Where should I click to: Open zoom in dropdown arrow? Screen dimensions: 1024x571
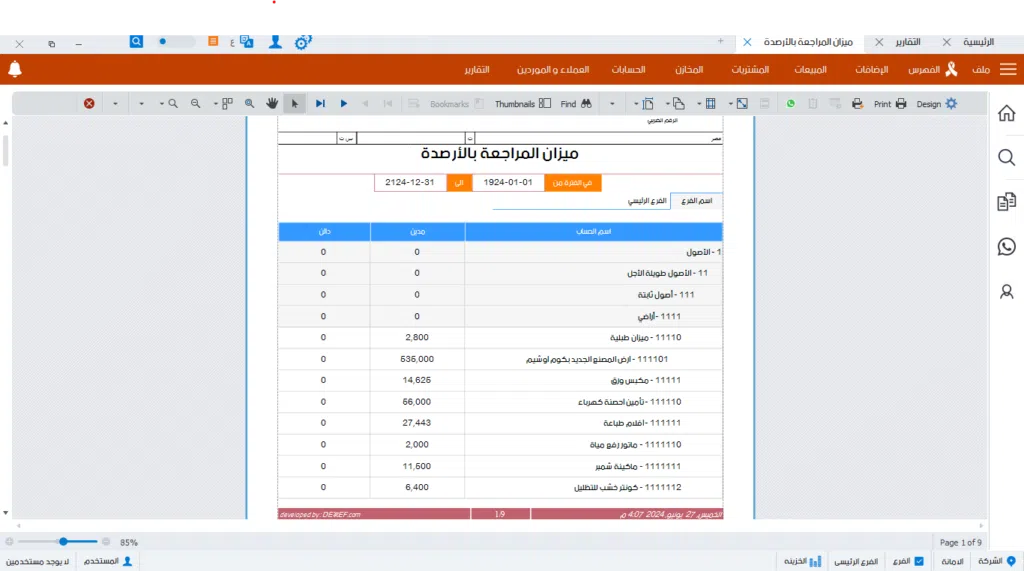pyautogui.click(x=161, y=103)
